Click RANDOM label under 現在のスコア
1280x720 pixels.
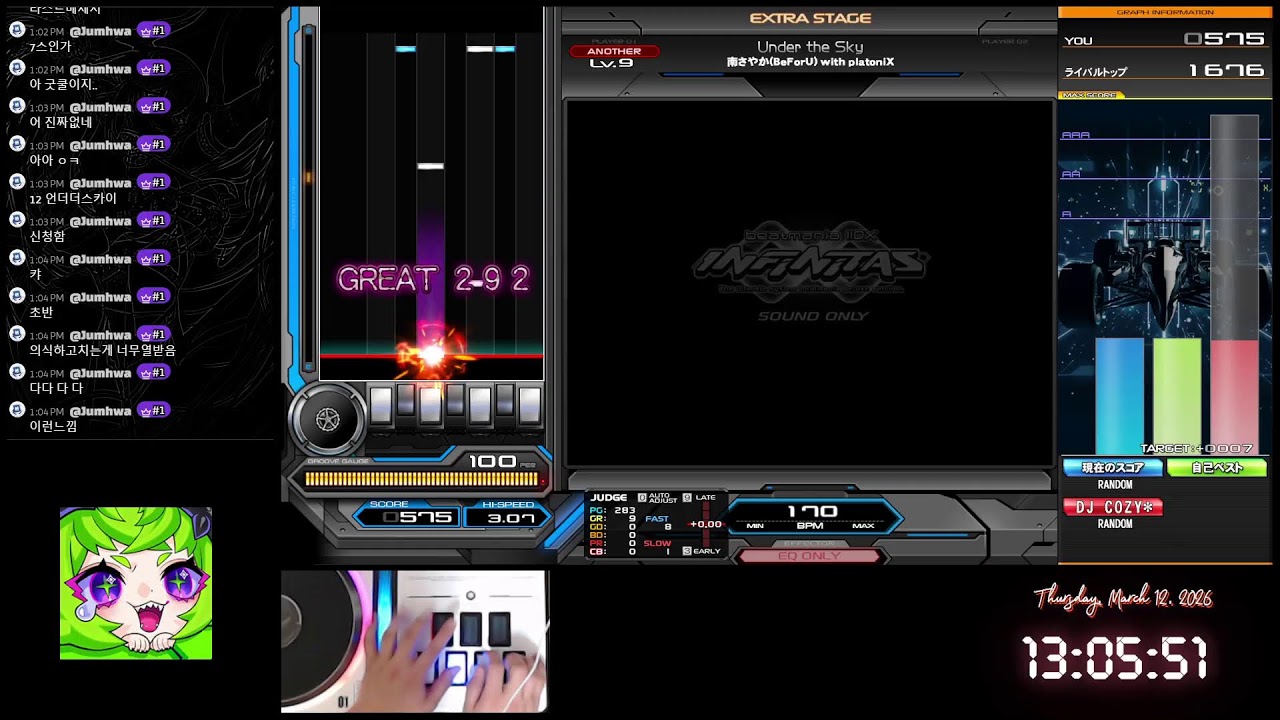point(1115,485)
